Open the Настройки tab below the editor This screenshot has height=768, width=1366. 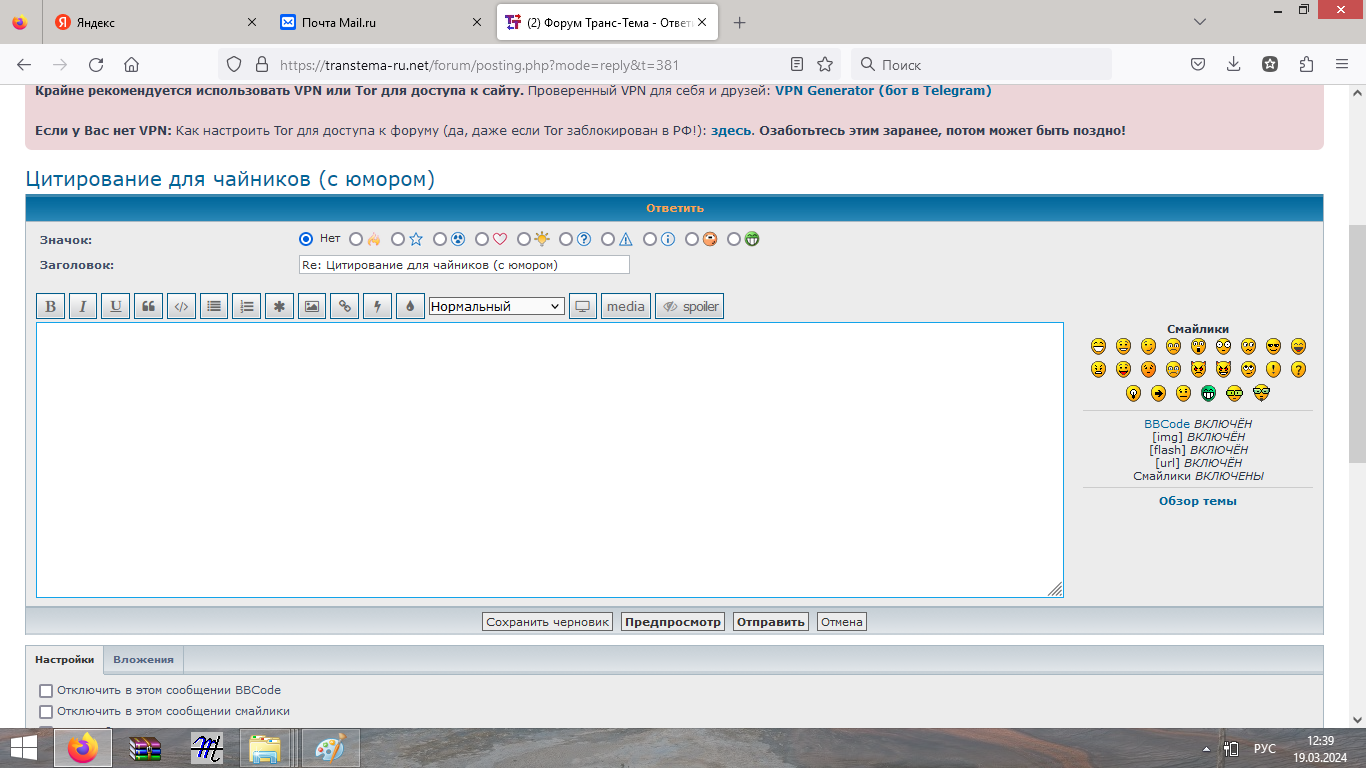tap(65, 659)
